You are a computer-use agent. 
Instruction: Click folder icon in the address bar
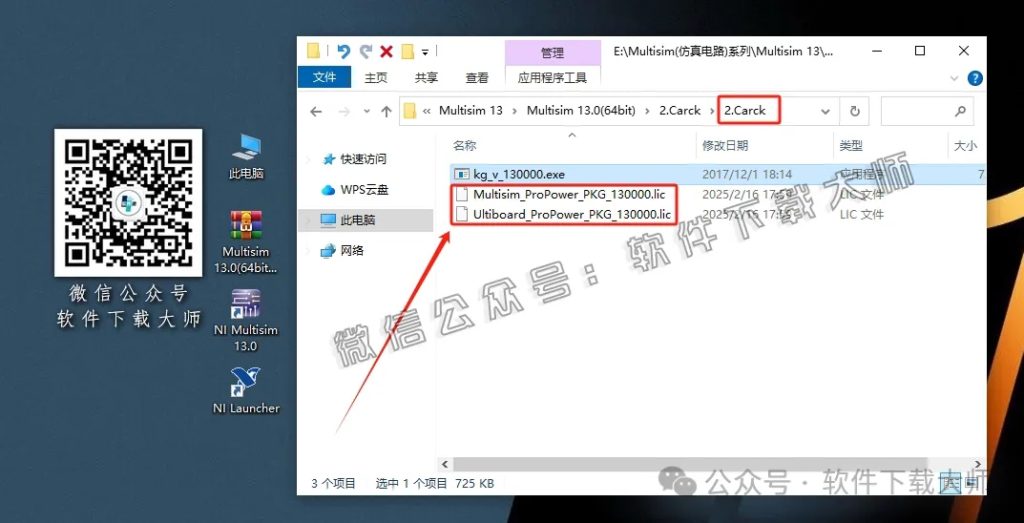pyautogui.click(x=410, y=111)
